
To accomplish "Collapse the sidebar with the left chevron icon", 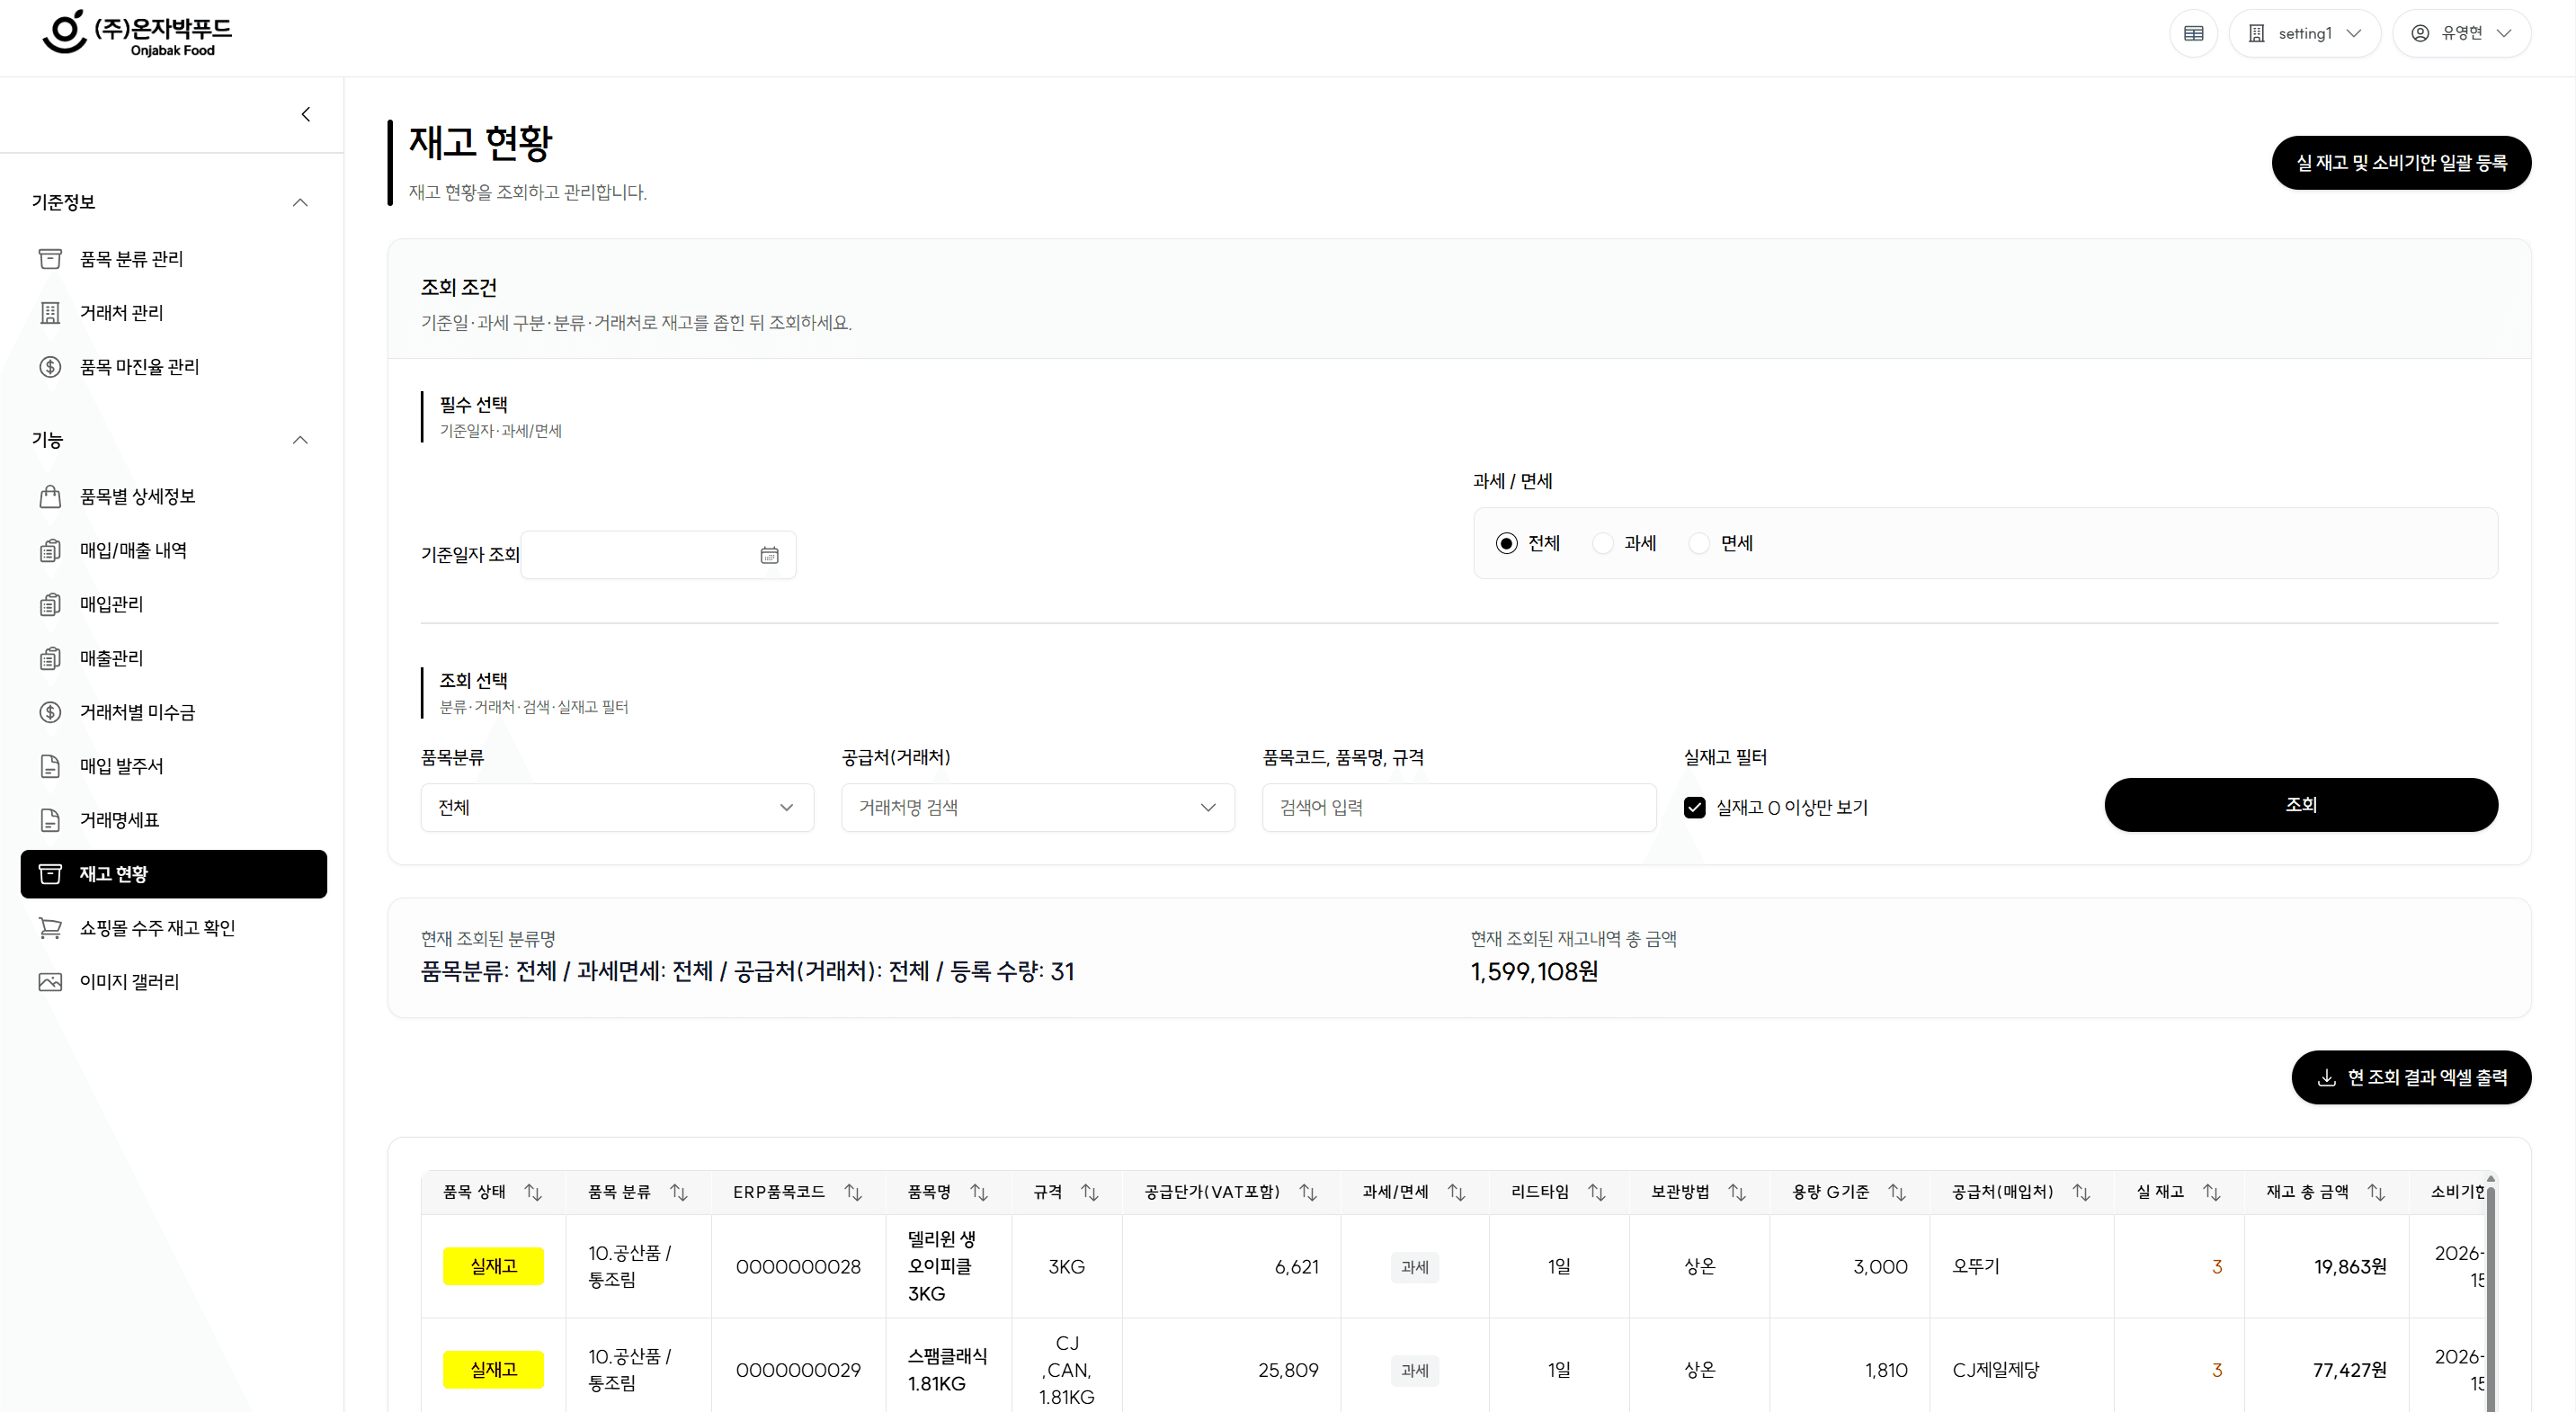I will point(306,114).
